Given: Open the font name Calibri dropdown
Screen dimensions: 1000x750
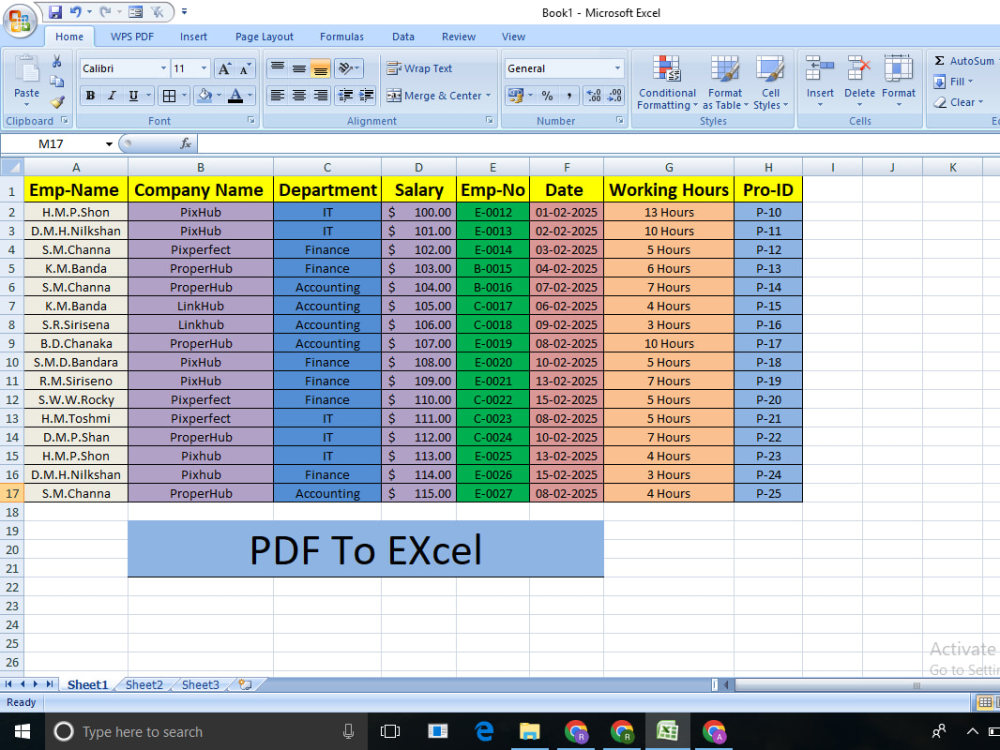Looking at the screenshot, I should (x=163, y=68).
